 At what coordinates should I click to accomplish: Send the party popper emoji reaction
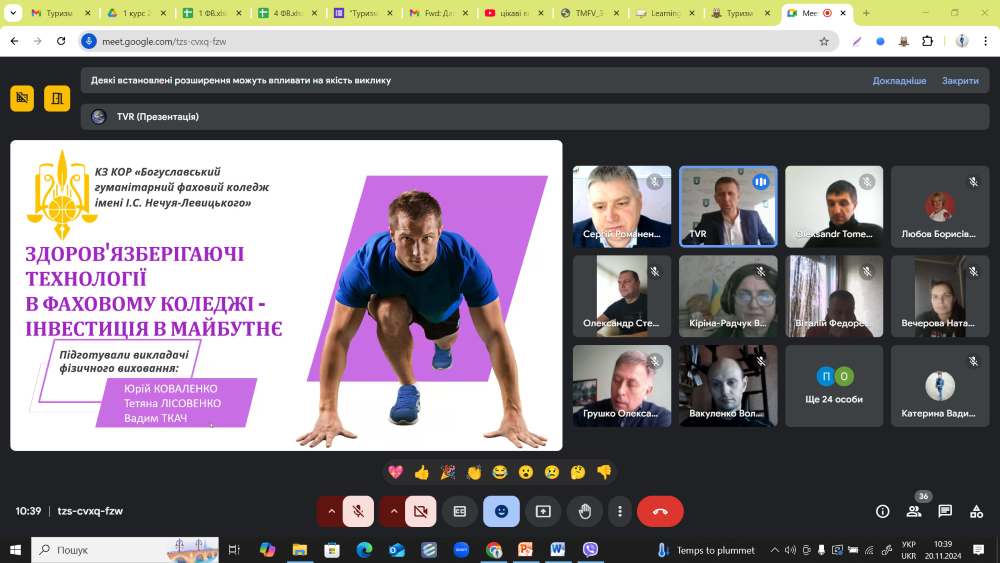(448, 472)
